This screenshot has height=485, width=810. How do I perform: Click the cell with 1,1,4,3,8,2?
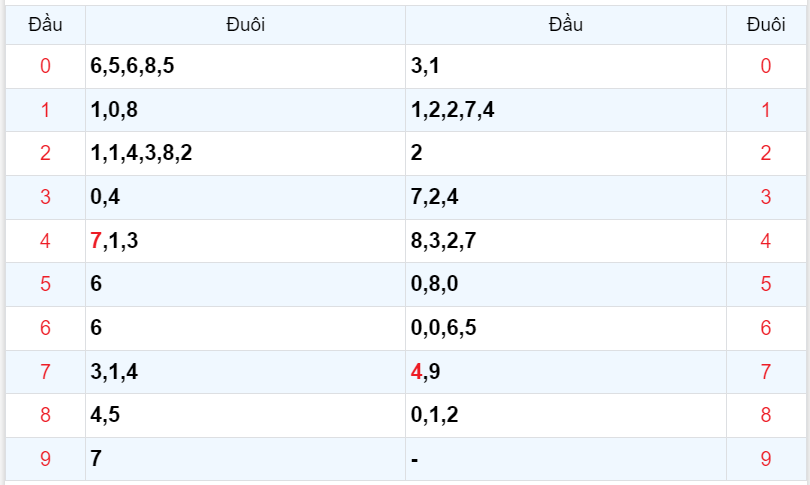(x=141, y=154)
